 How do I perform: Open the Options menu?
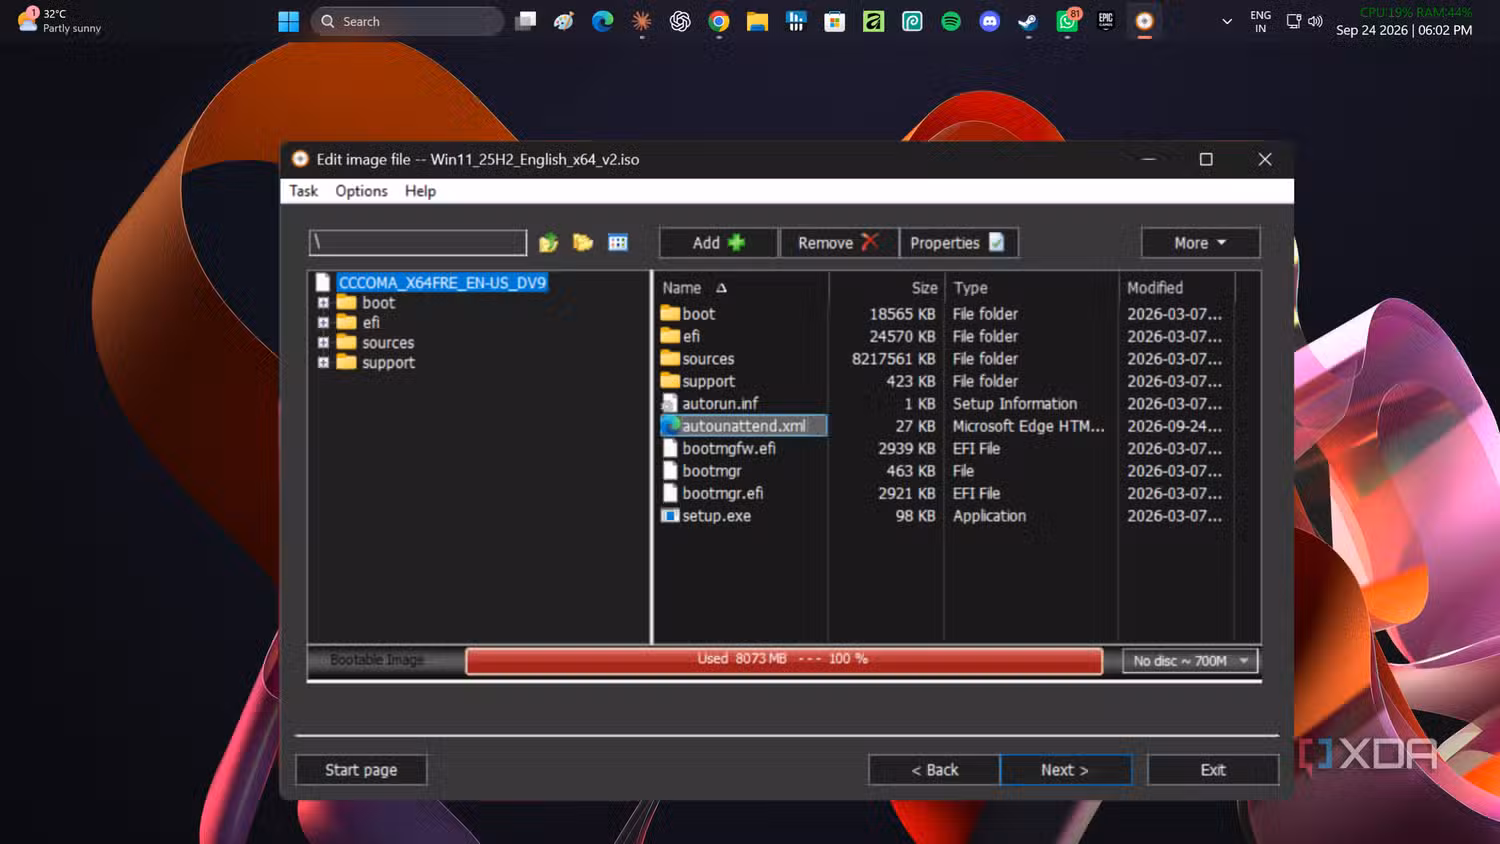(361, 191)
